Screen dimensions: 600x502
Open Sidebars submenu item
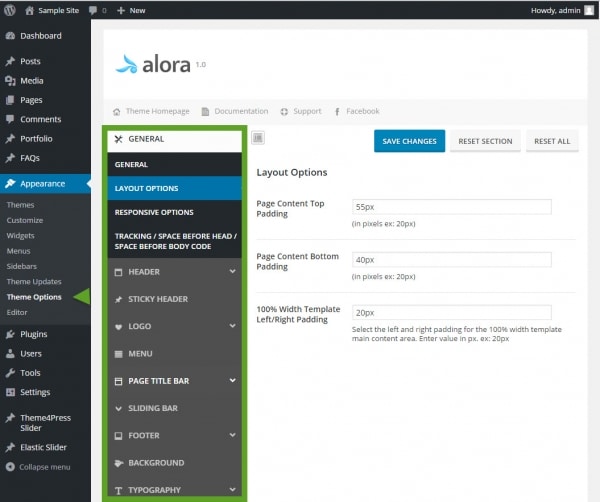click(x=21, y=266)
